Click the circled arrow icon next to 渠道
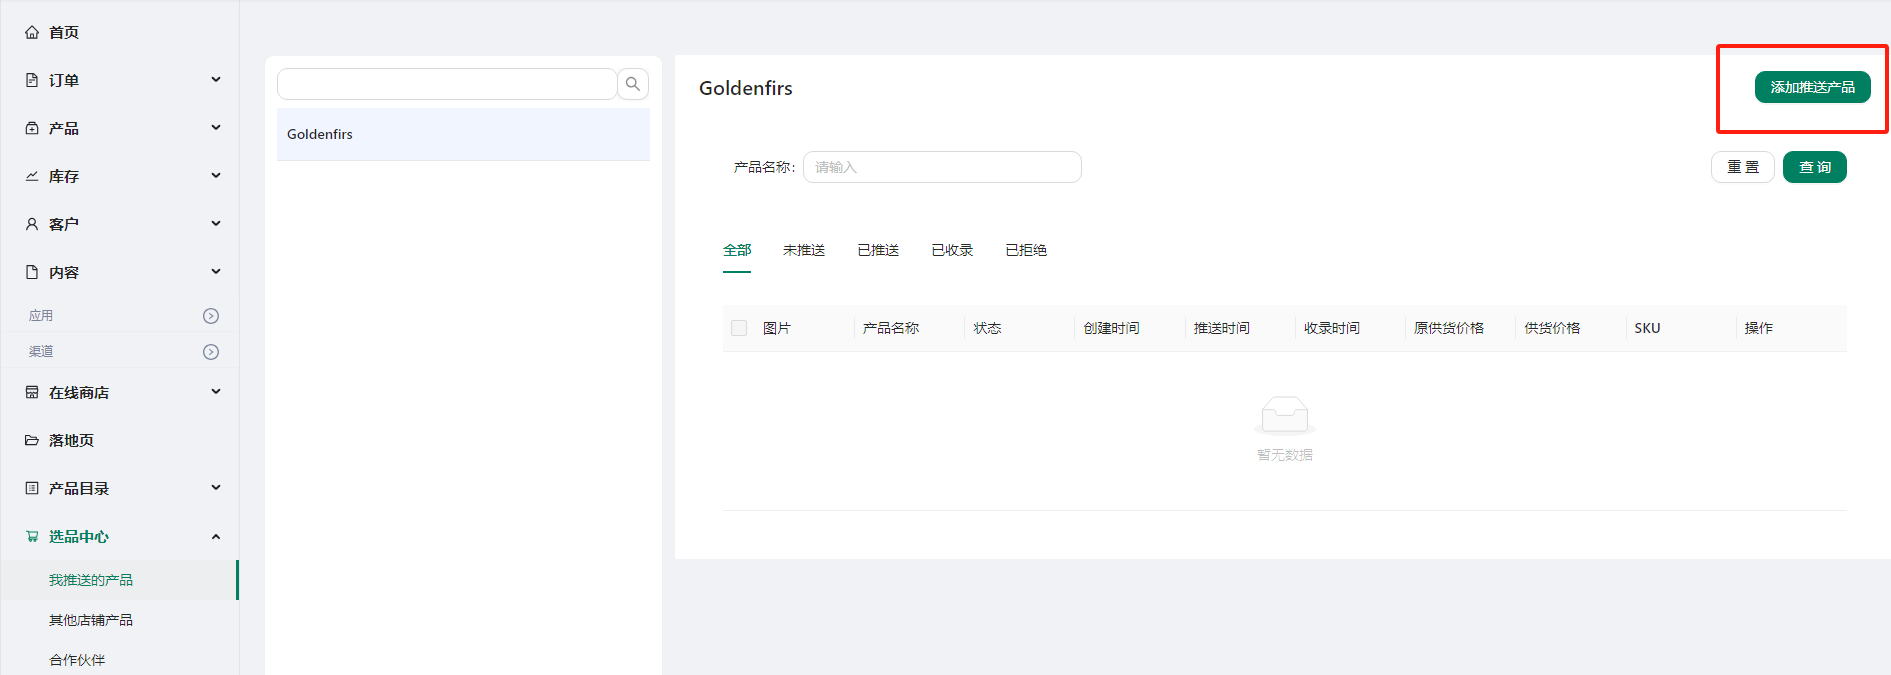 [211, 352]
